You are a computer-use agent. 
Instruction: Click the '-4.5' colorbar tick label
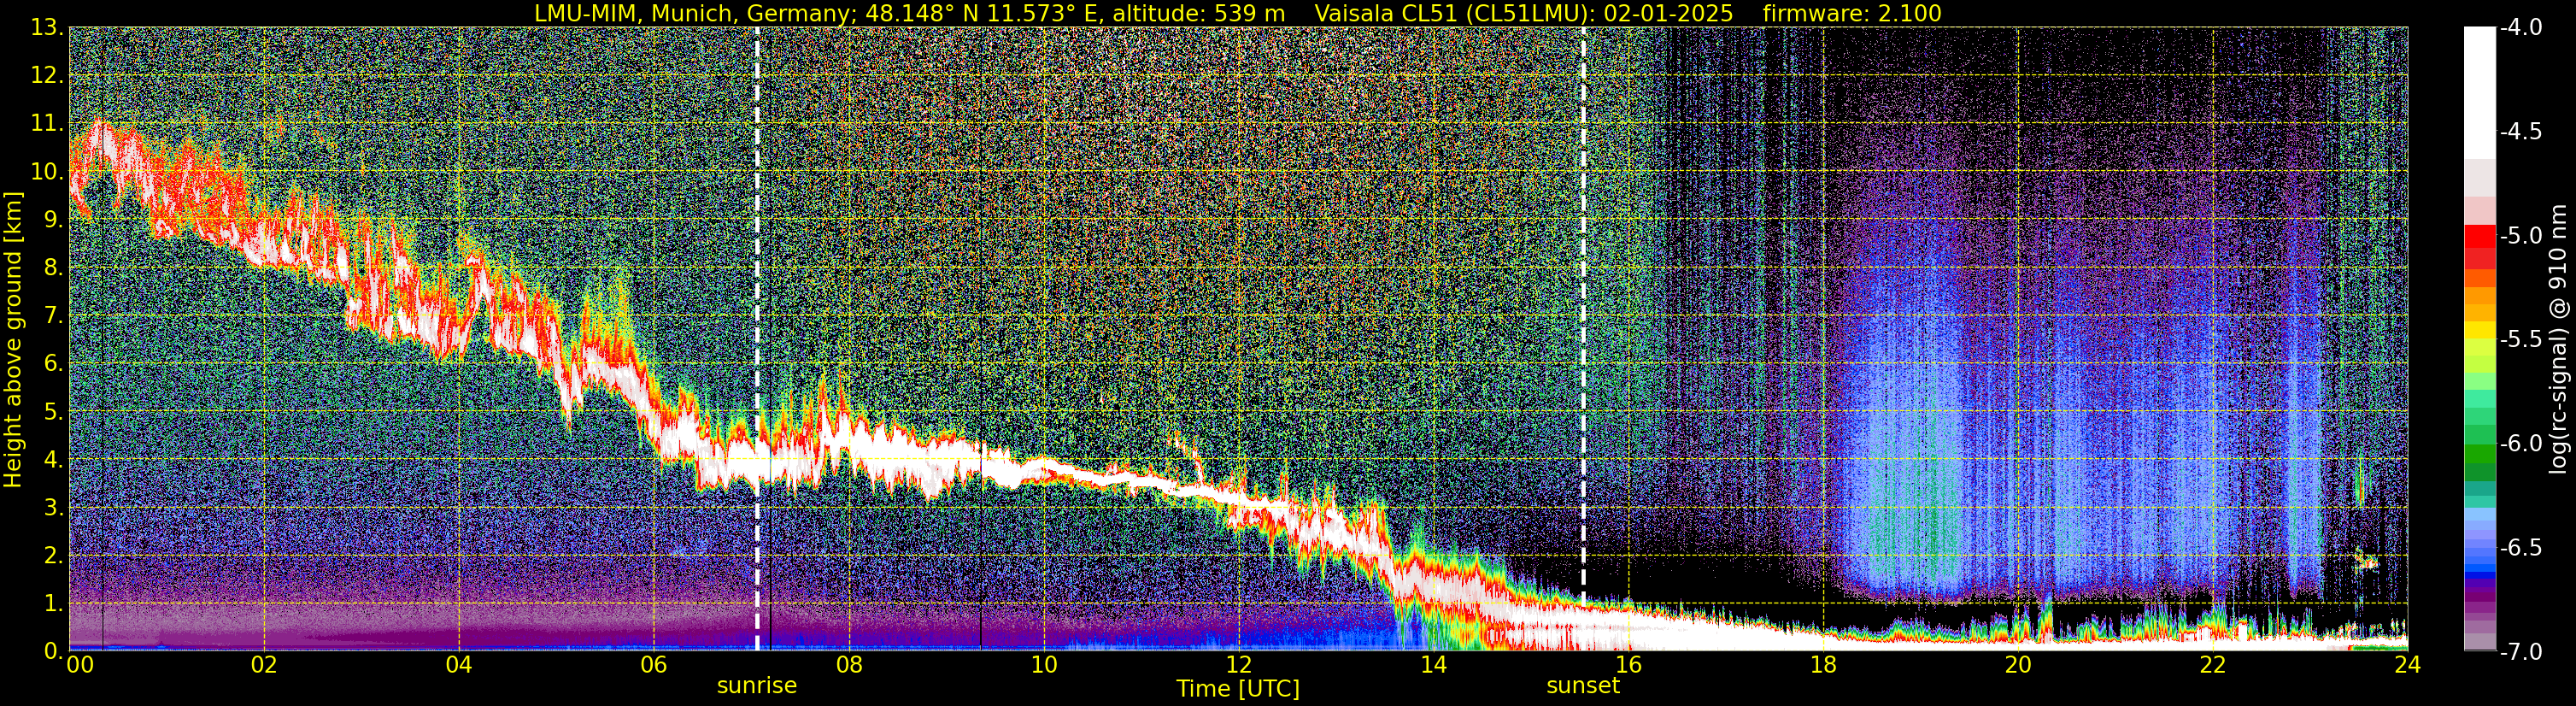point(2520,132)
